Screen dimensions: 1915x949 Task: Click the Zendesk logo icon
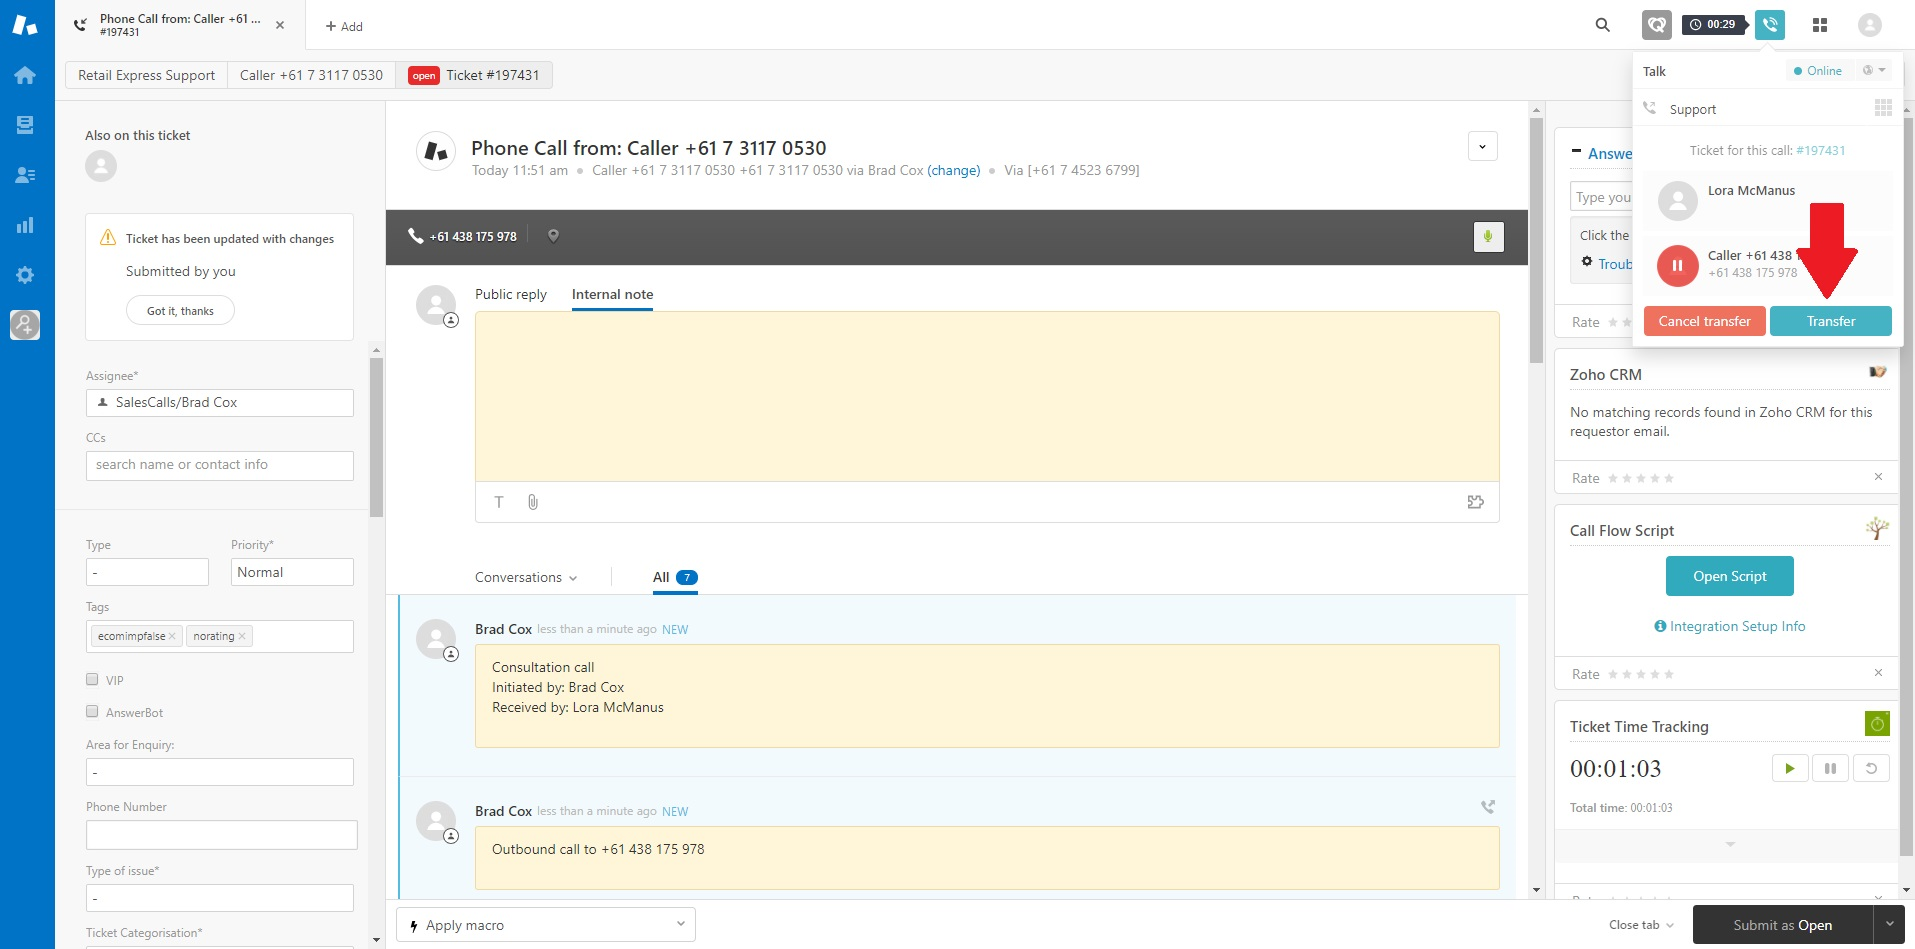pos(25,25)
